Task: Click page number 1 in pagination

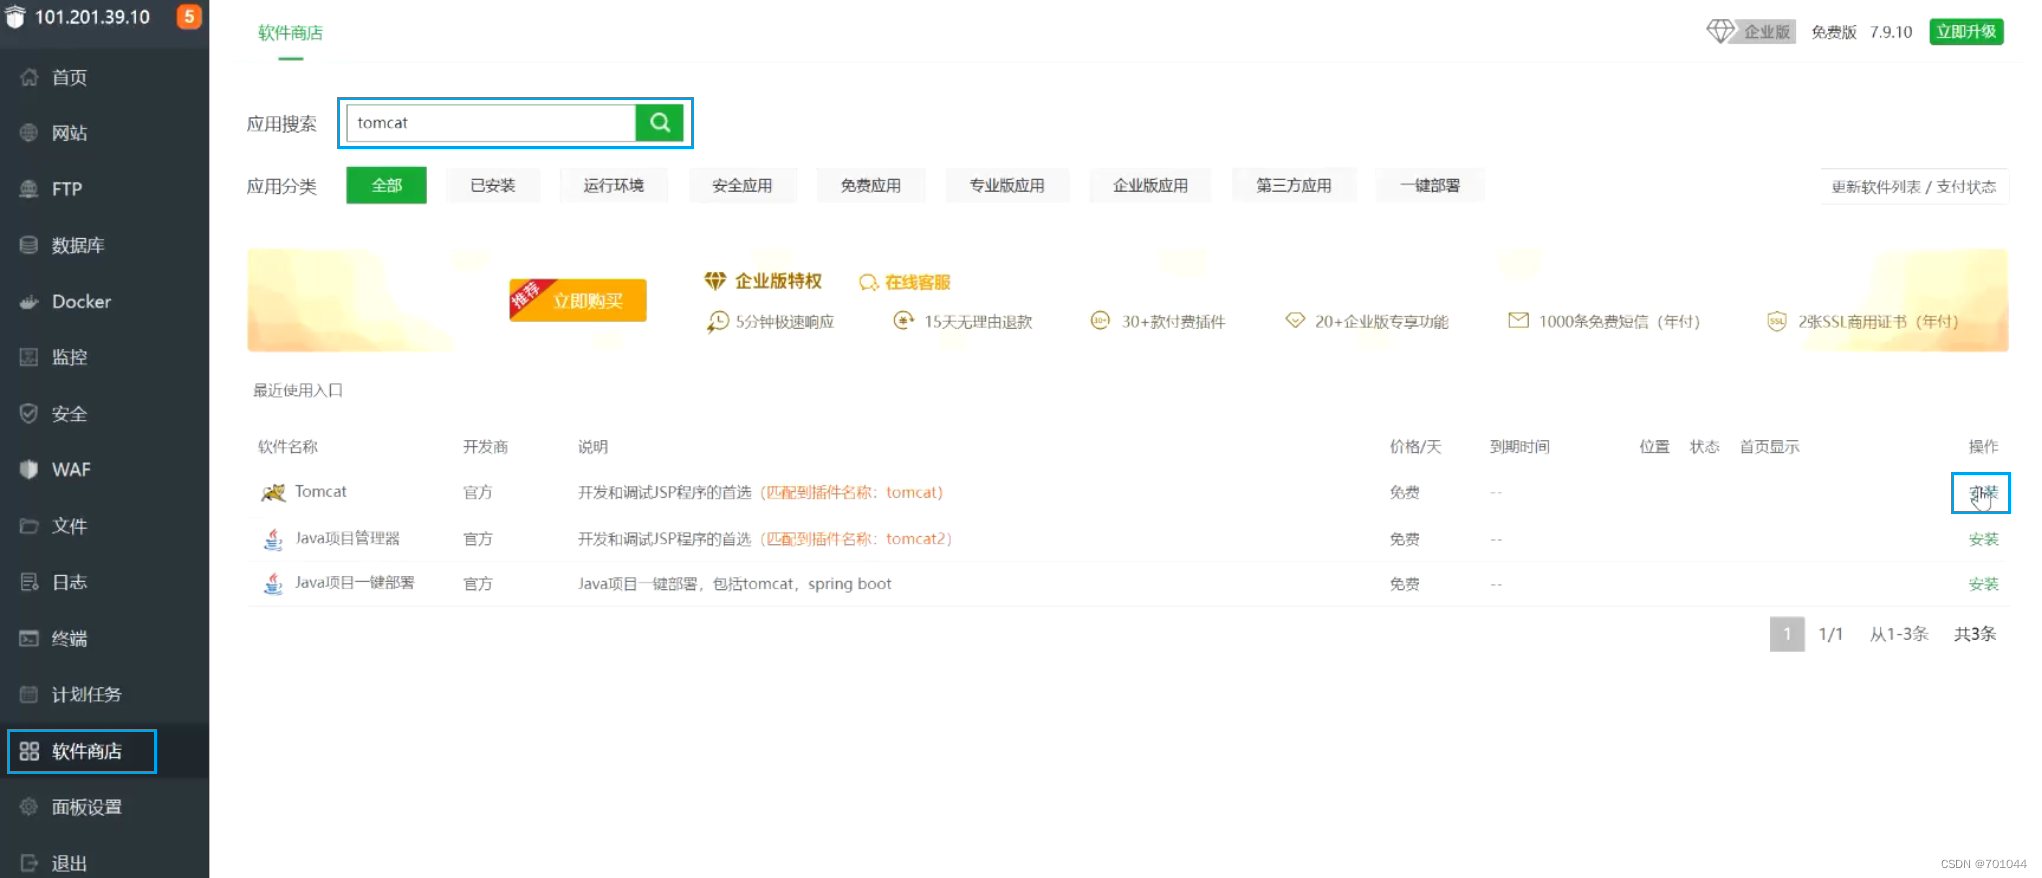Action: (x=1787, y=634)
